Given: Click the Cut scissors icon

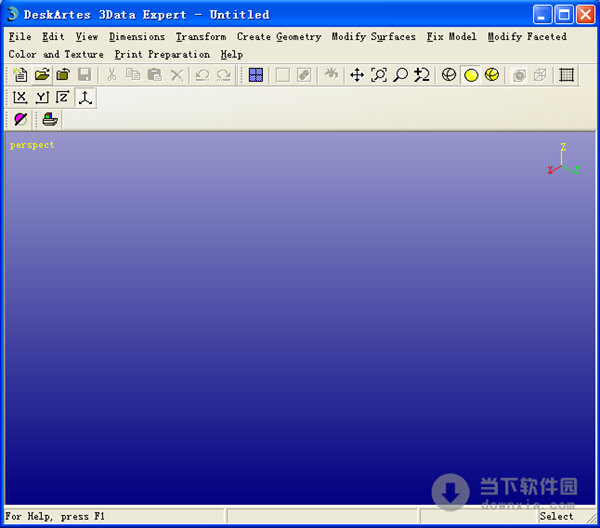Looking at the screenshot, I should [x=111, y=75].
